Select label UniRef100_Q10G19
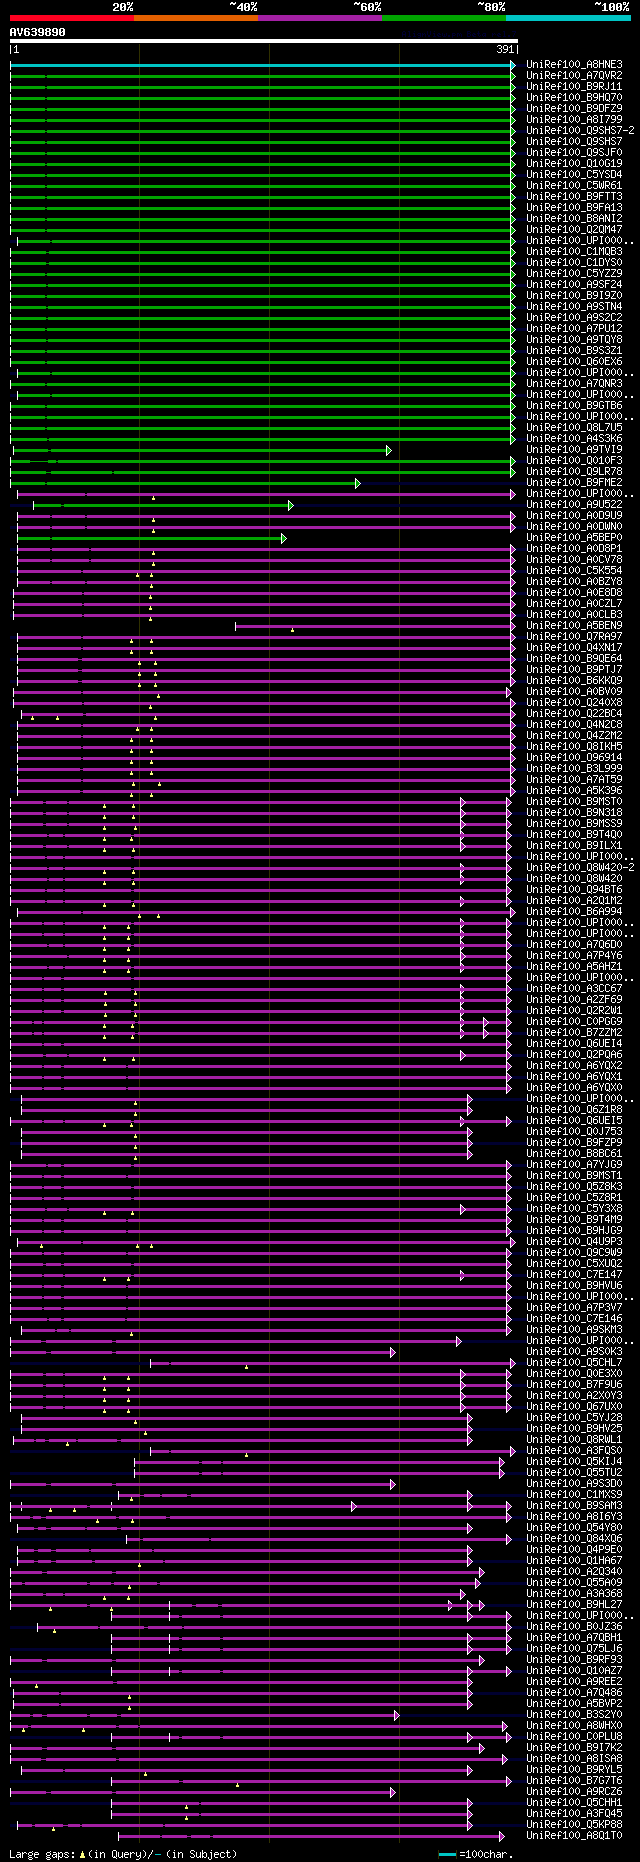 574,164
